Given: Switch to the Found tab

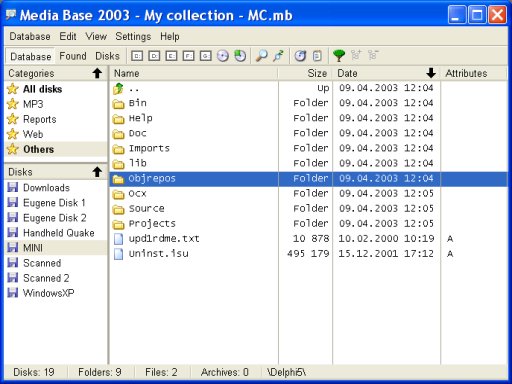Looking at the screenshot, I should click(73, 56).
